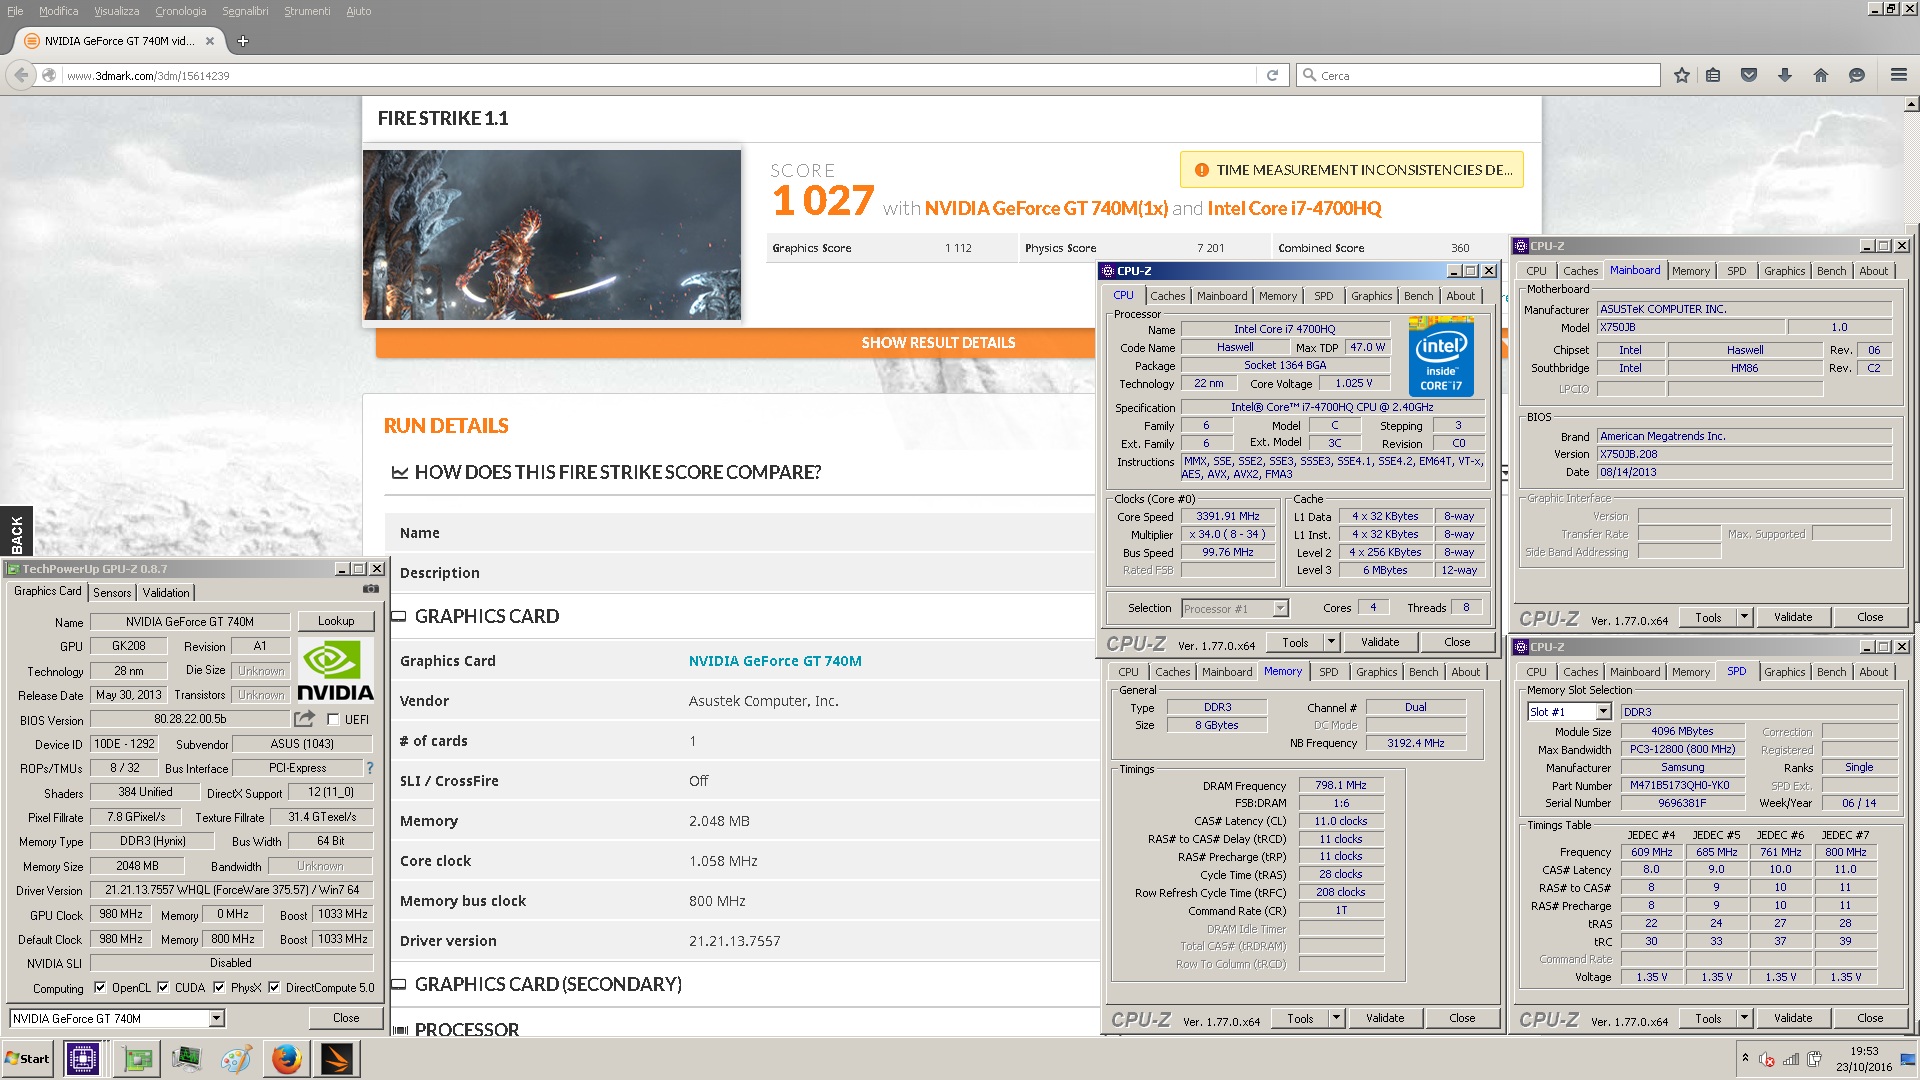Switch to Caches tab in CPU-Z CPU window
1920x1080 pixels.
point(1167,296)
